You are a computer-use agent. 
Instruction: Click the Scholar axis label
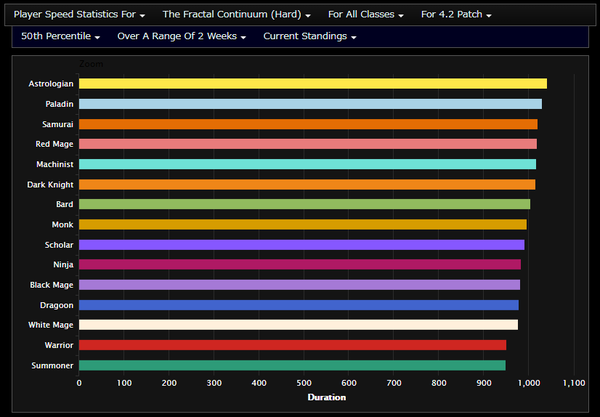[x=59, y=245]
